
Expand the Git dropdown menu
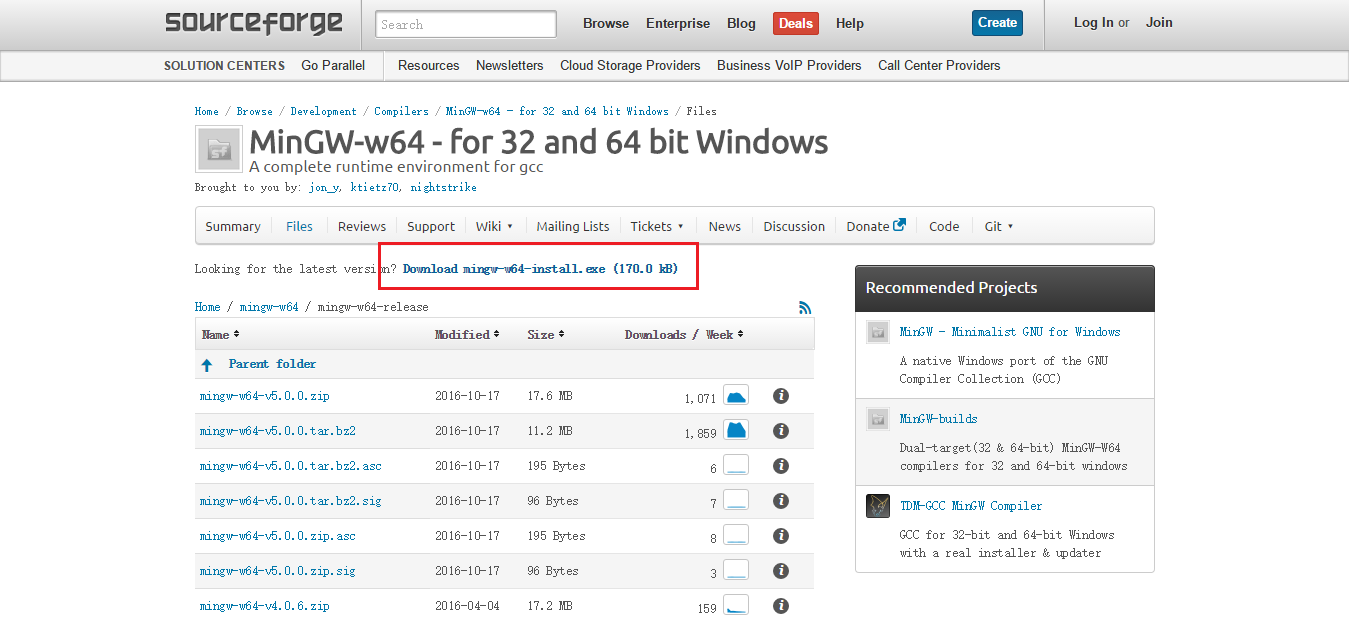click(998, 226)
